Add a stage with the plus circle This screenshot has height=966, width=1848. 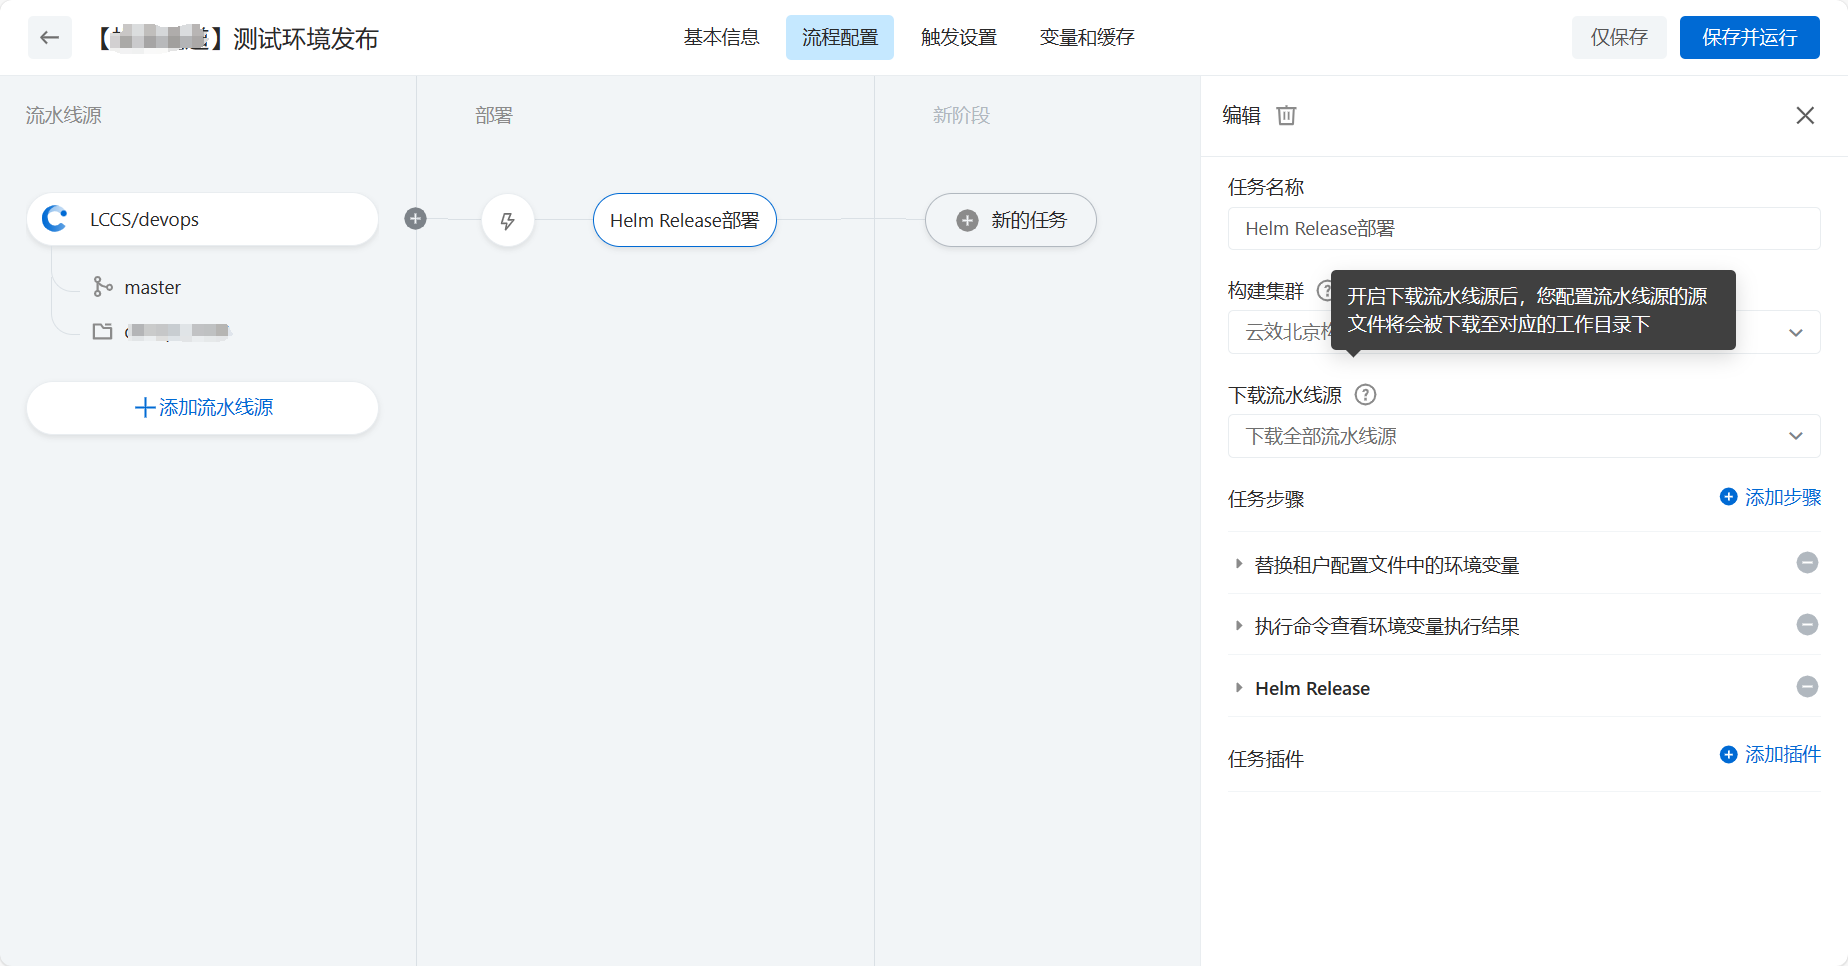pyautogui.click(x=416, y=219)
